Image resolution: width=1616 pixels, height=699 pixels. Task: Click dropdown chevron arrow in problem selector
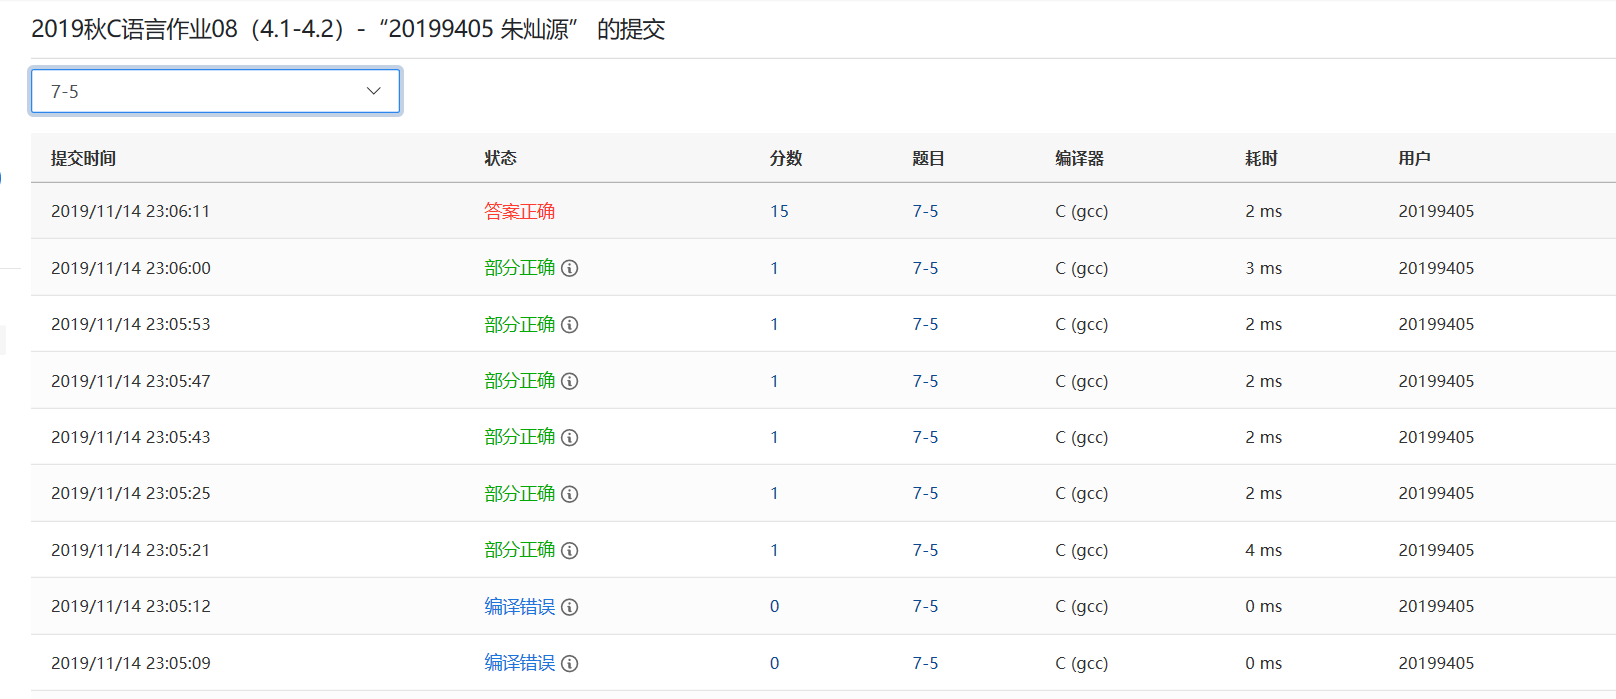coord(374,91)
